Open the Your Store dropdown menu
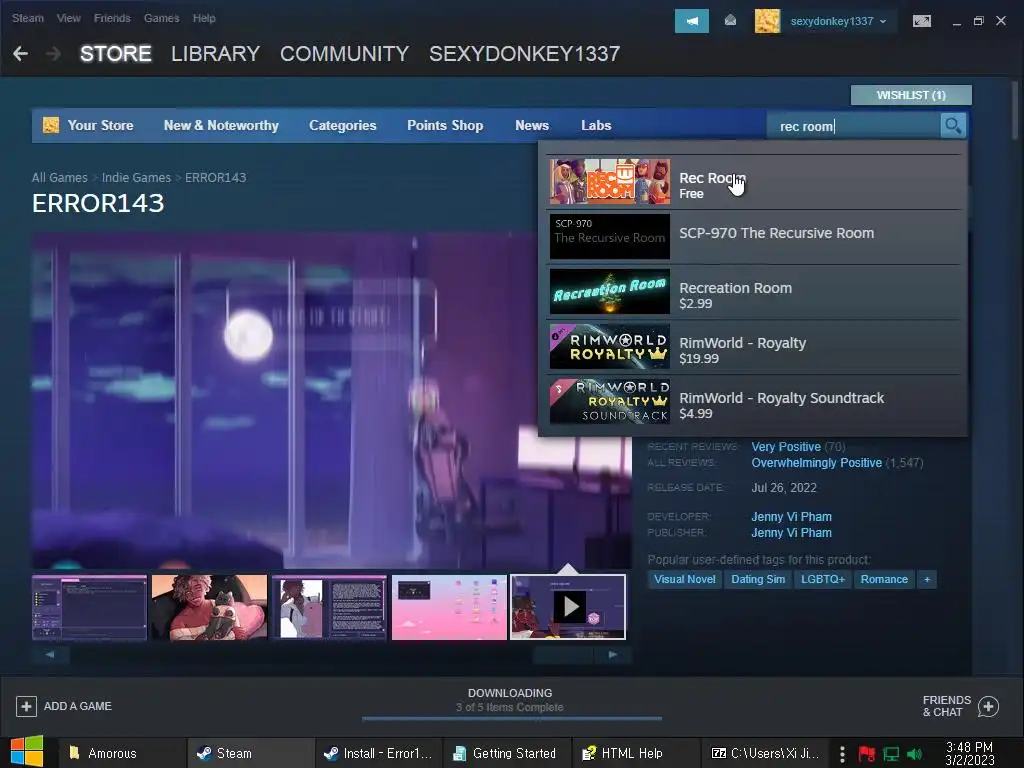 click(x=100, y=125)
